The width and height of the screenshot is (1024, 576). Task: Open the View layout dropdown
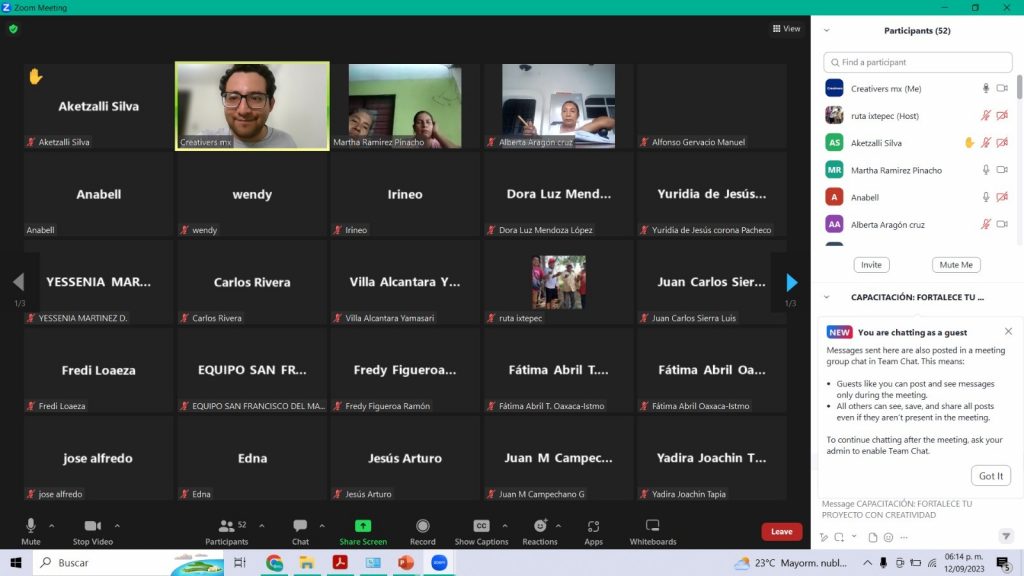(786, 29)
